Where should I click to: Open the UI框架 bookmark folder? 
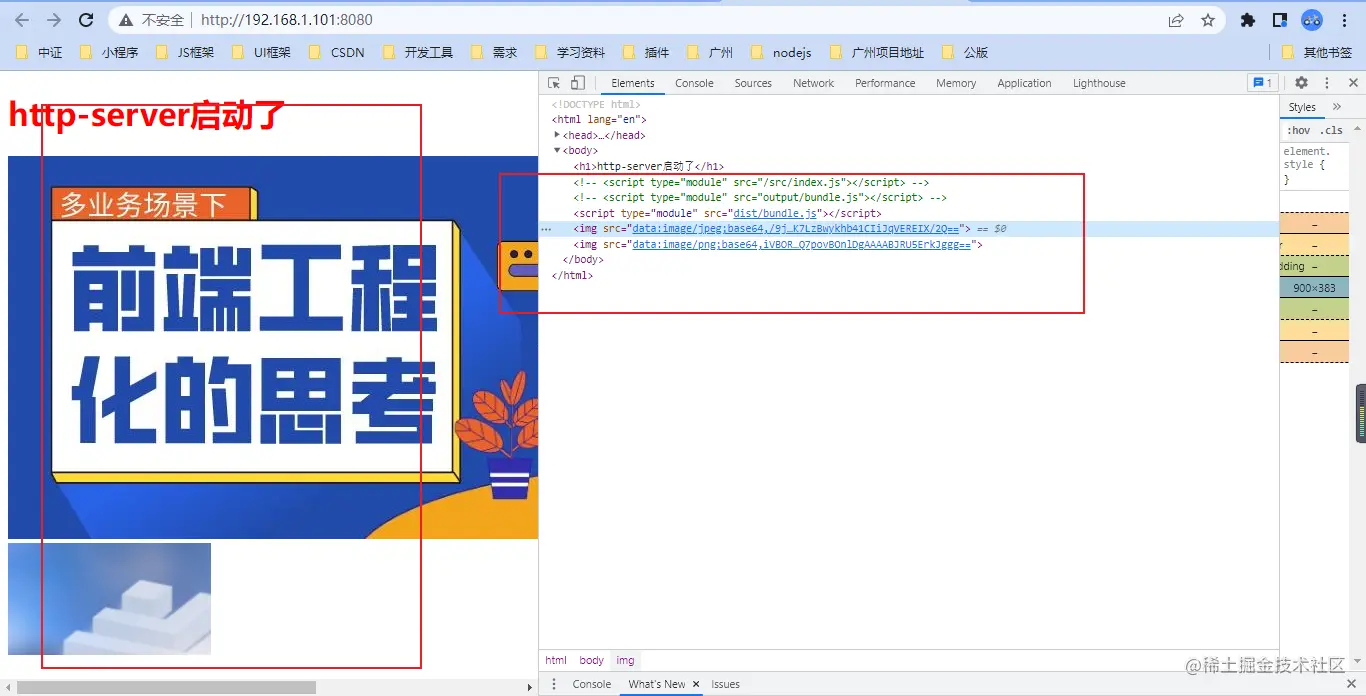tap(262, 52)
